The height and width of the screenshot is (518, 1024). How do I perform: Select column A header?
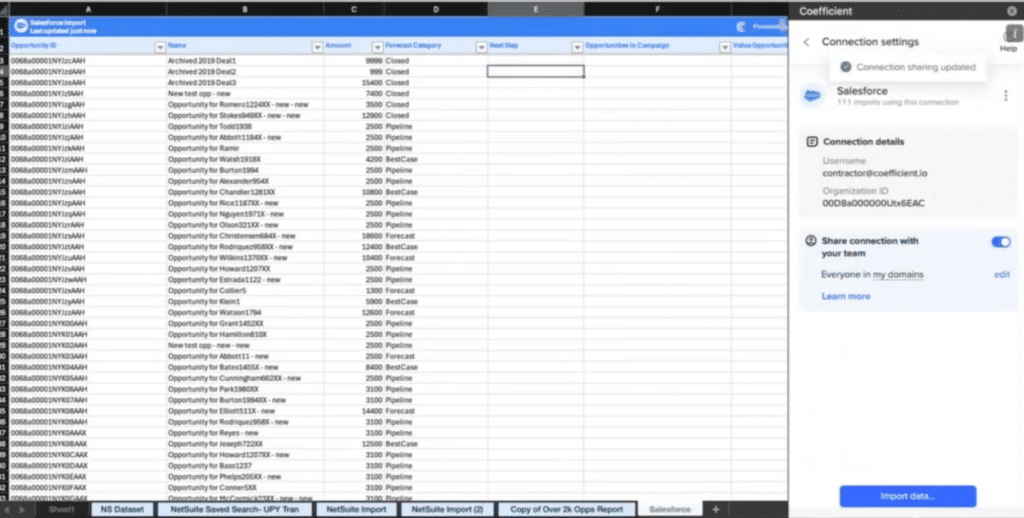click(88, 9)
